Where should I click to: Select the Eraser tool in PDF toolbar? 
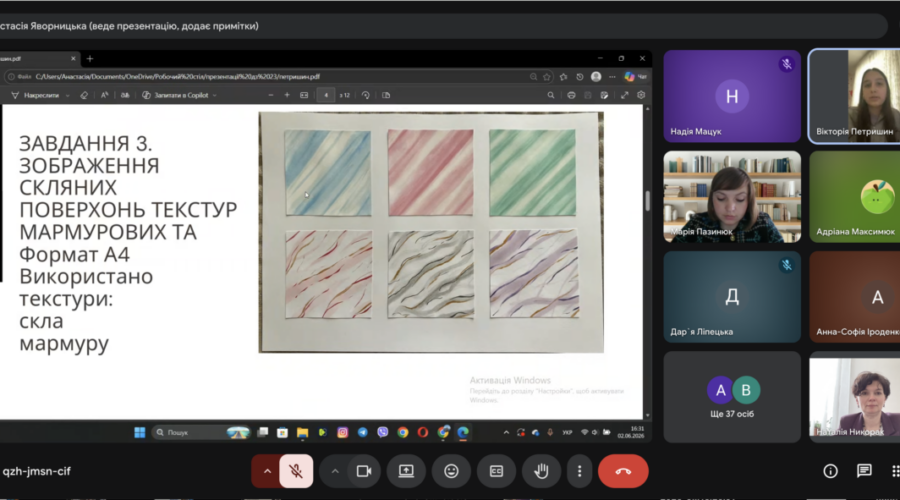click(x=84, y=95)
